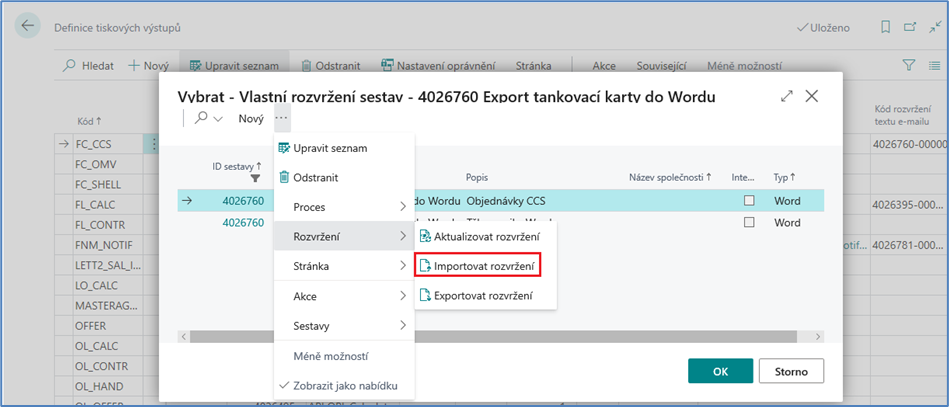Tick the checkbox in the Objednávky CCS row
Screen dimensions: 949x407
747,201
